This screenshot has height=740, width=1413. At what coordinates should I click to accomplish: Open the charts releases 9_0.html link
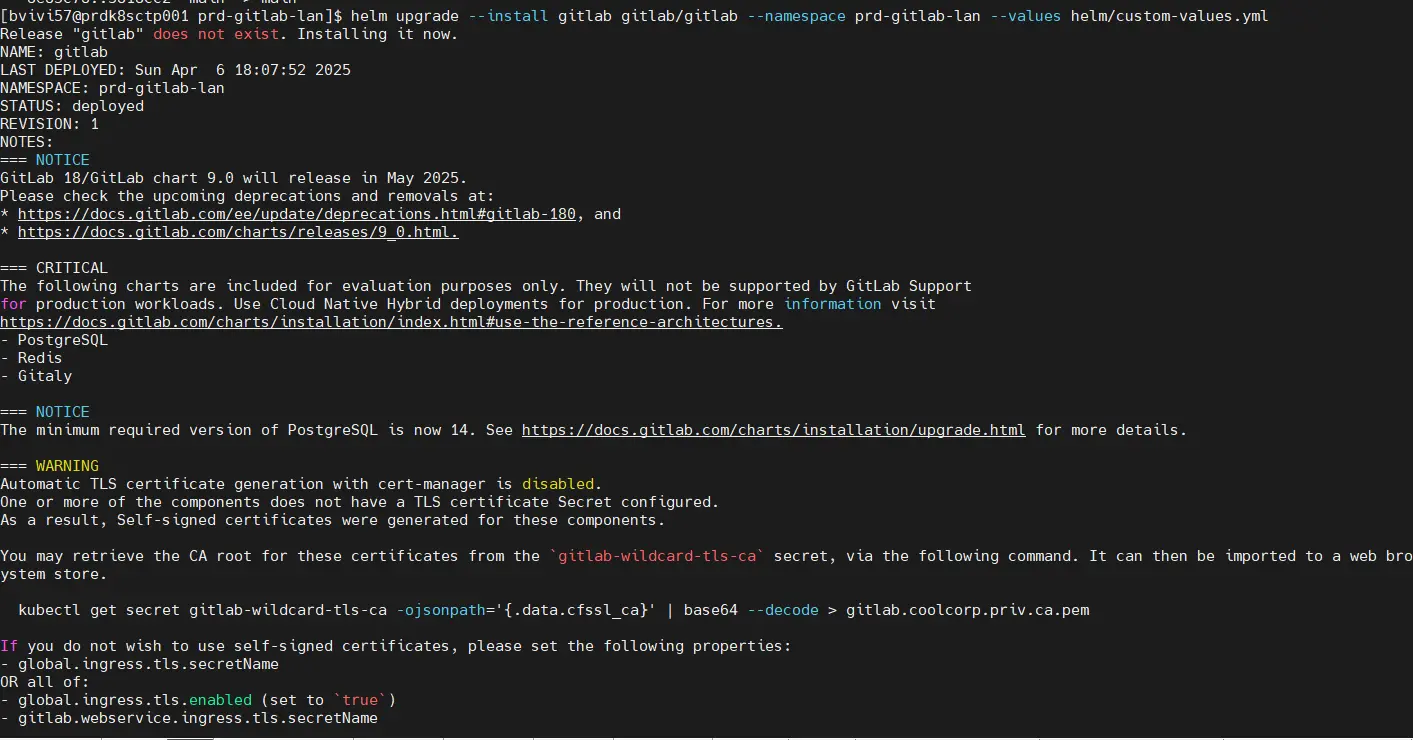pyautogui.click(x=238, y=232)
